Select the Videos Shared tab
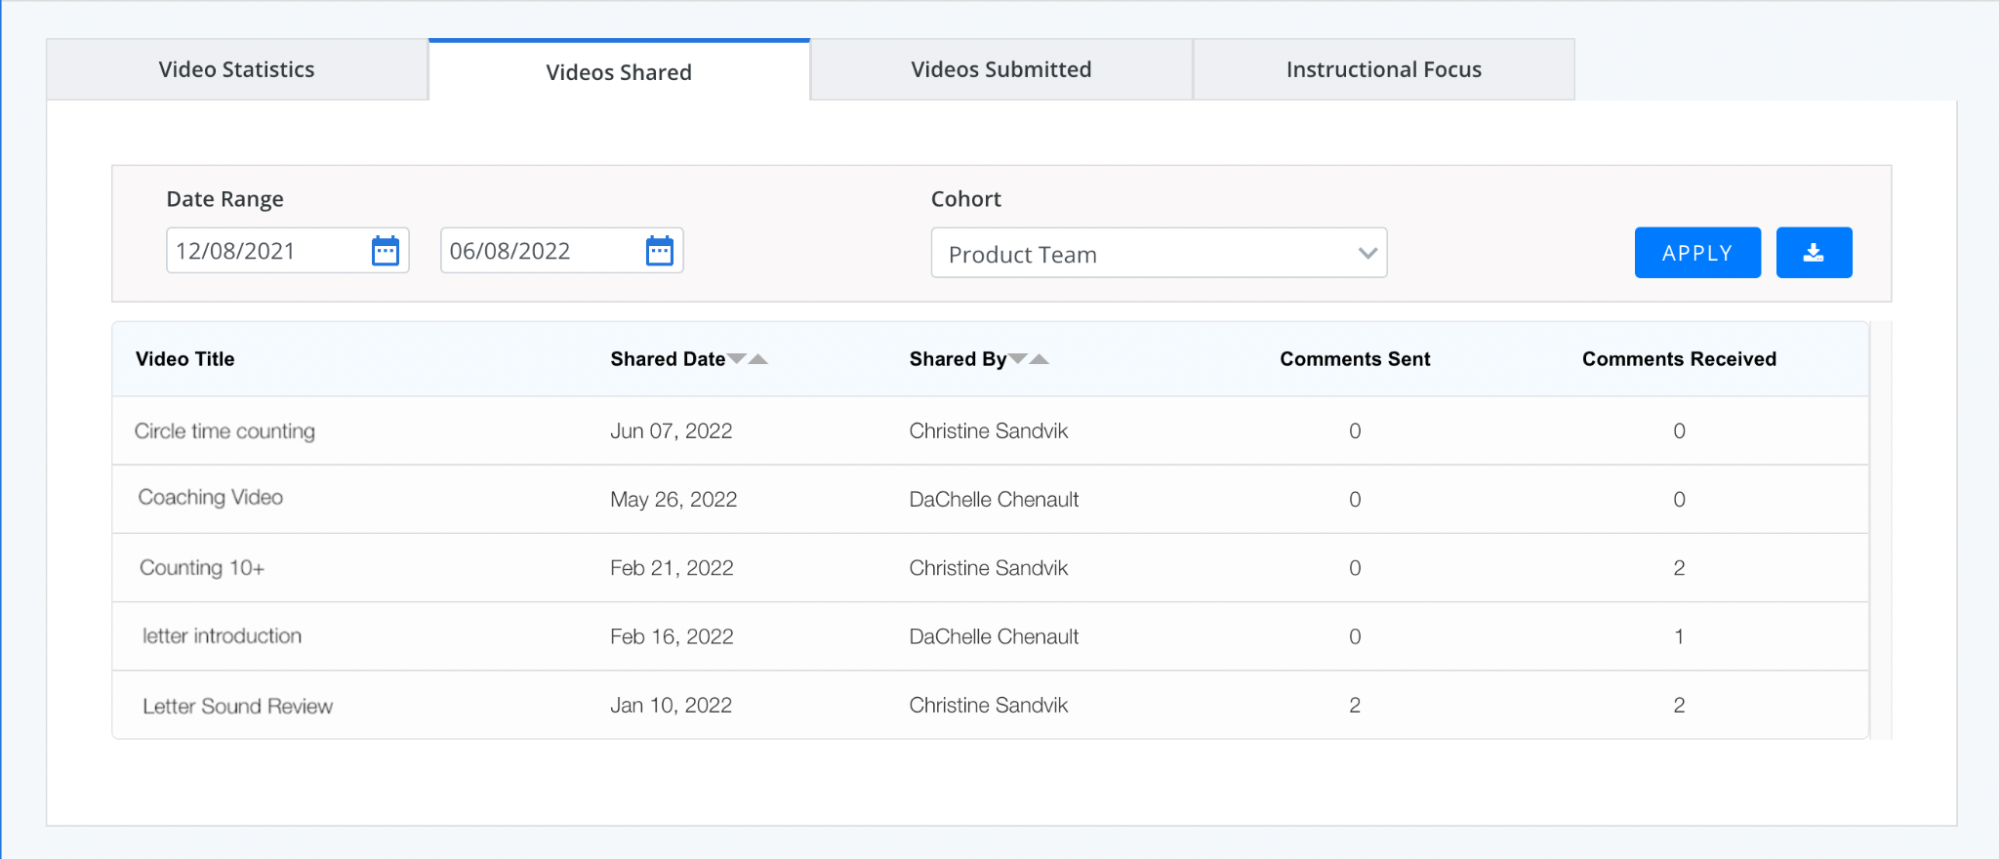1999x859 pixels. coord(619,71)
